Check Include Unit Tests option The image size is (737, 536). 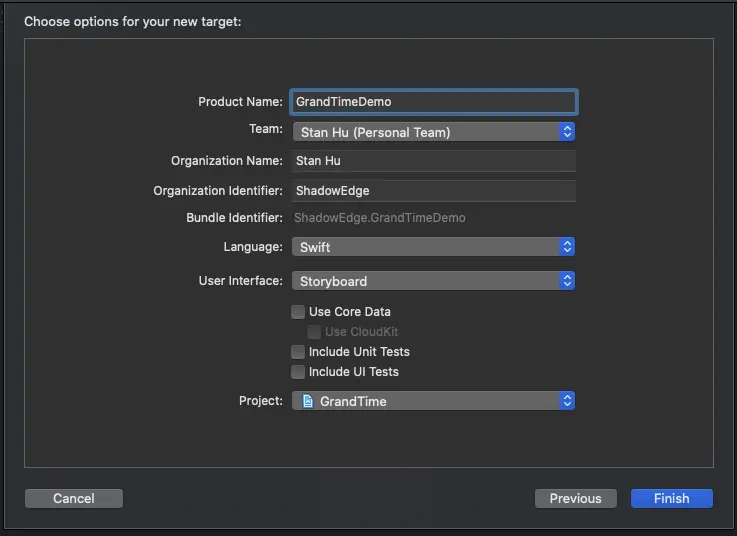[x=298, y=352]
